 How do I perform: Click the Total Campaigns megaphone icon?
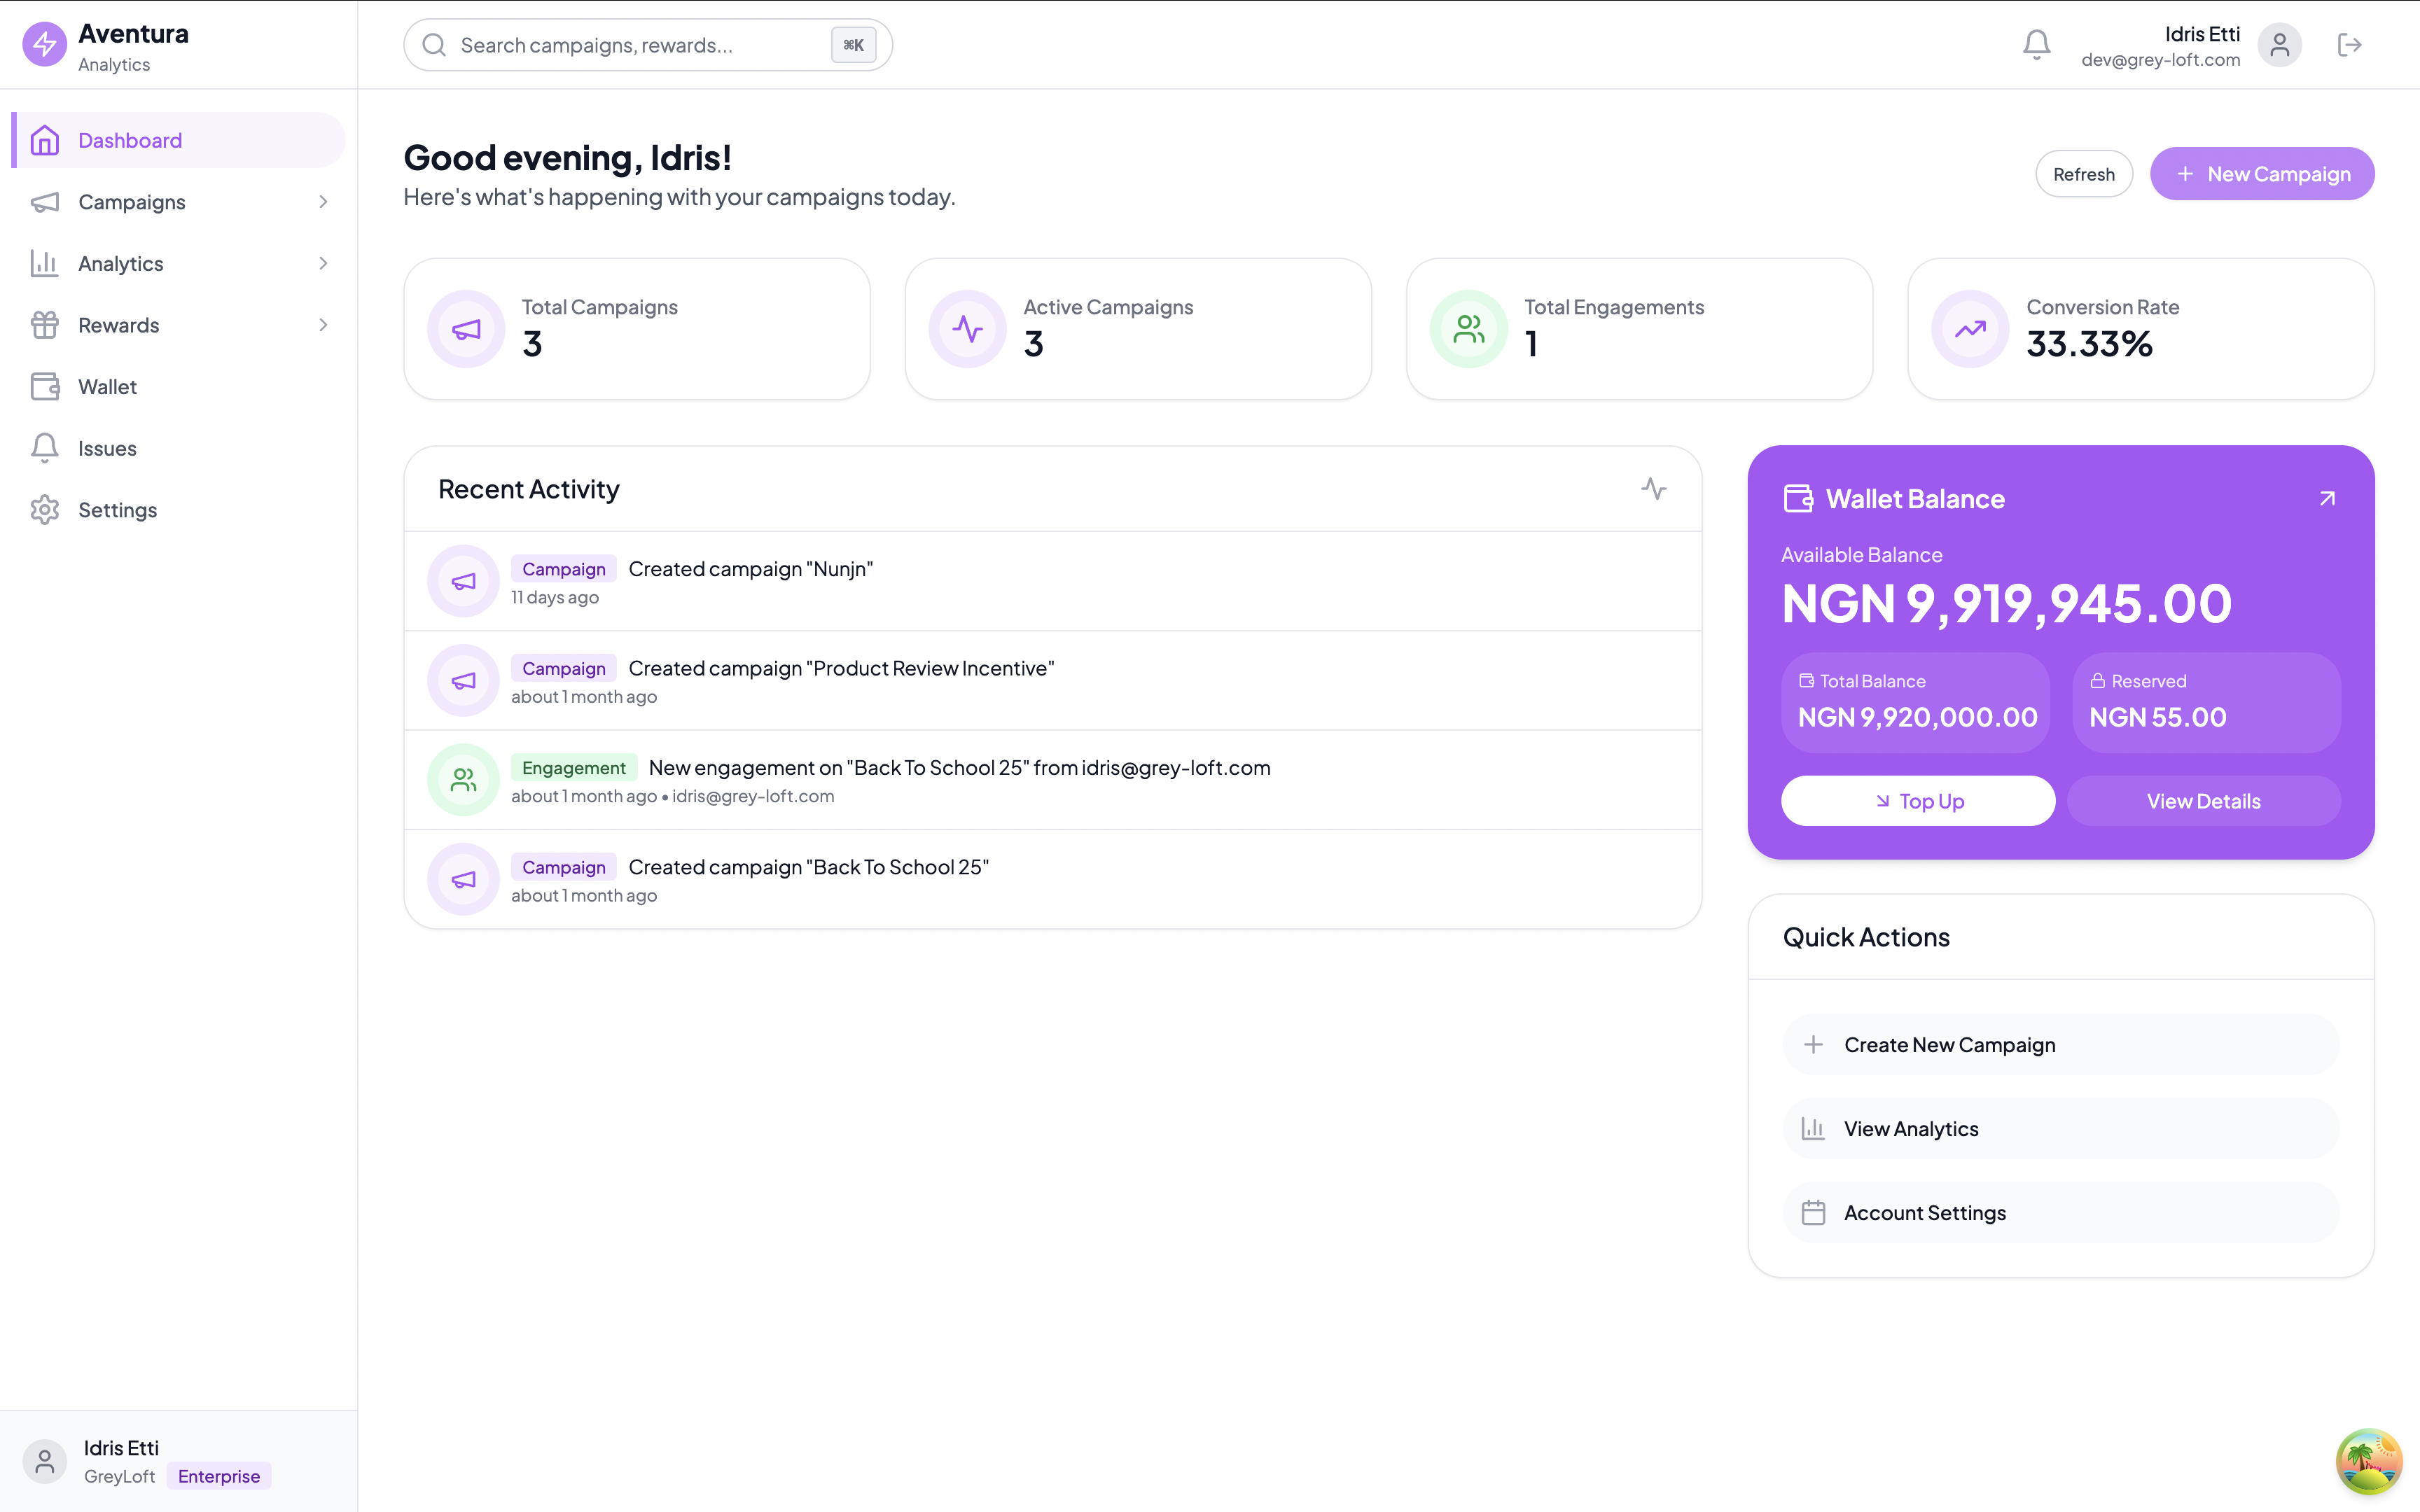click(466, 329)
